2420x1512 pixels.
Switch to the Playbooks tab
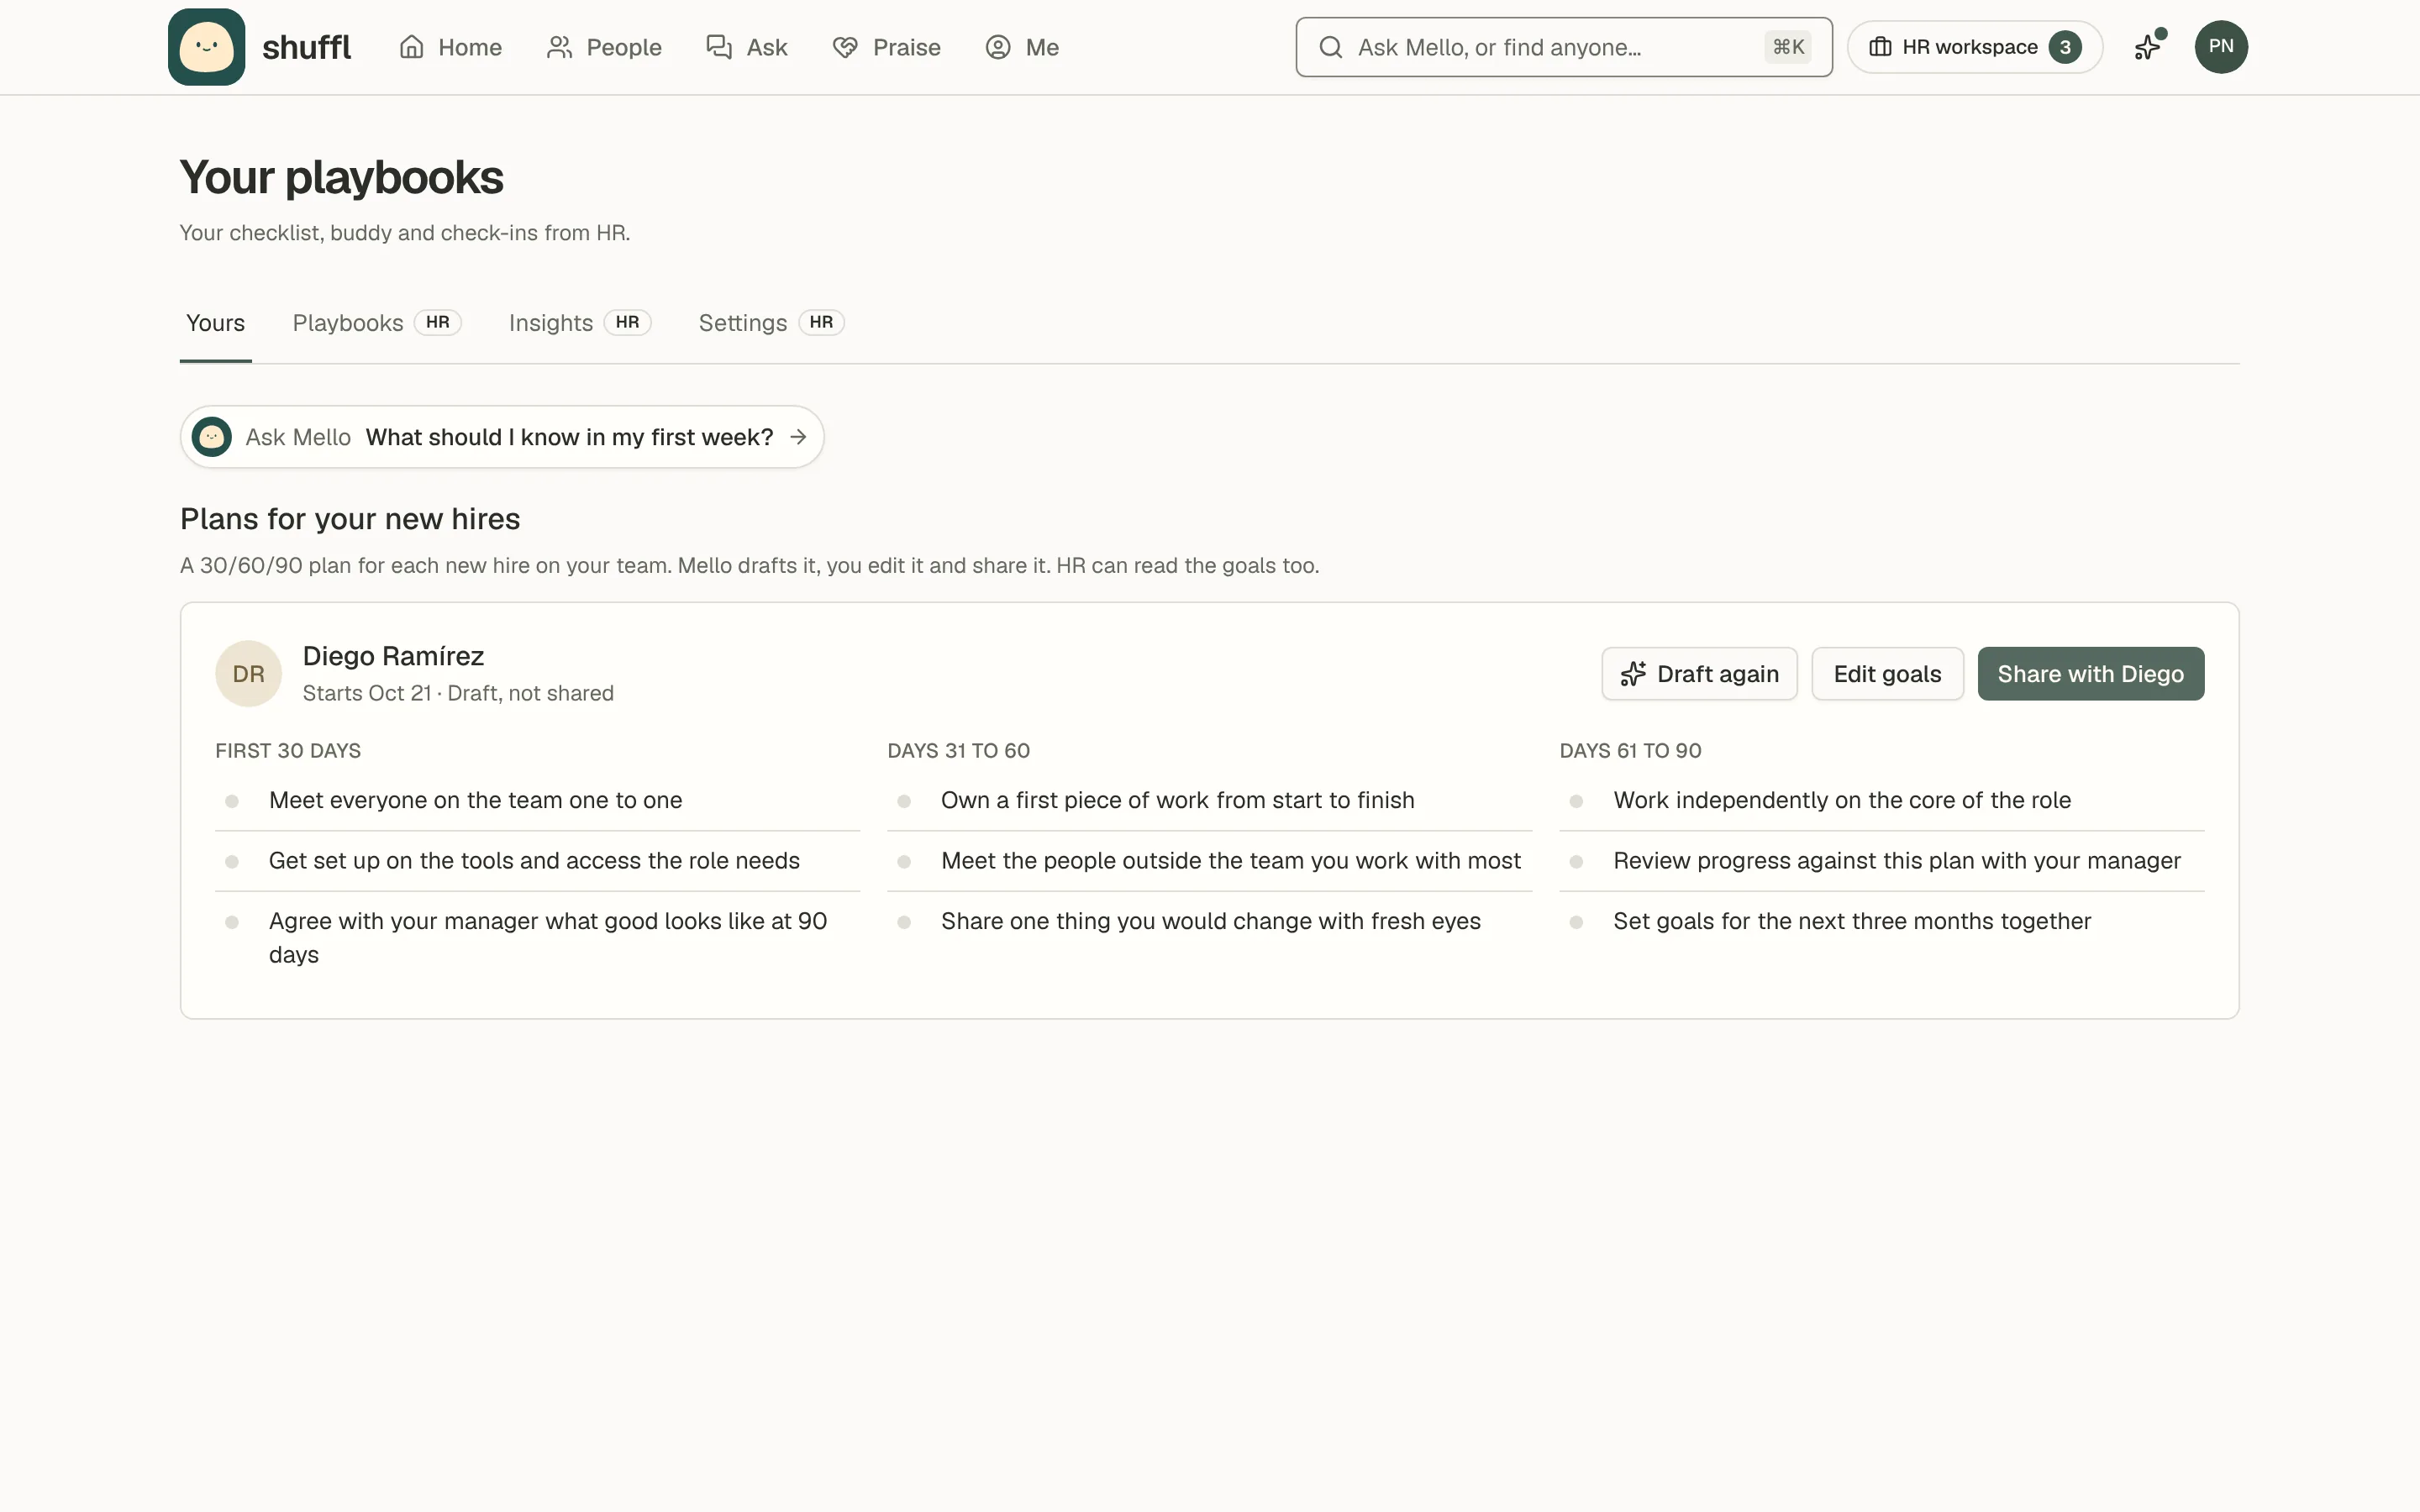click(376, 323)
